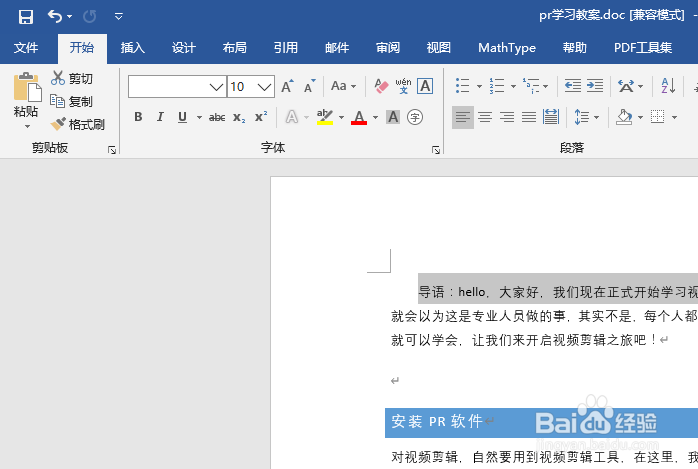
Task: Toggle character shading icon
Action: [393, 117]
